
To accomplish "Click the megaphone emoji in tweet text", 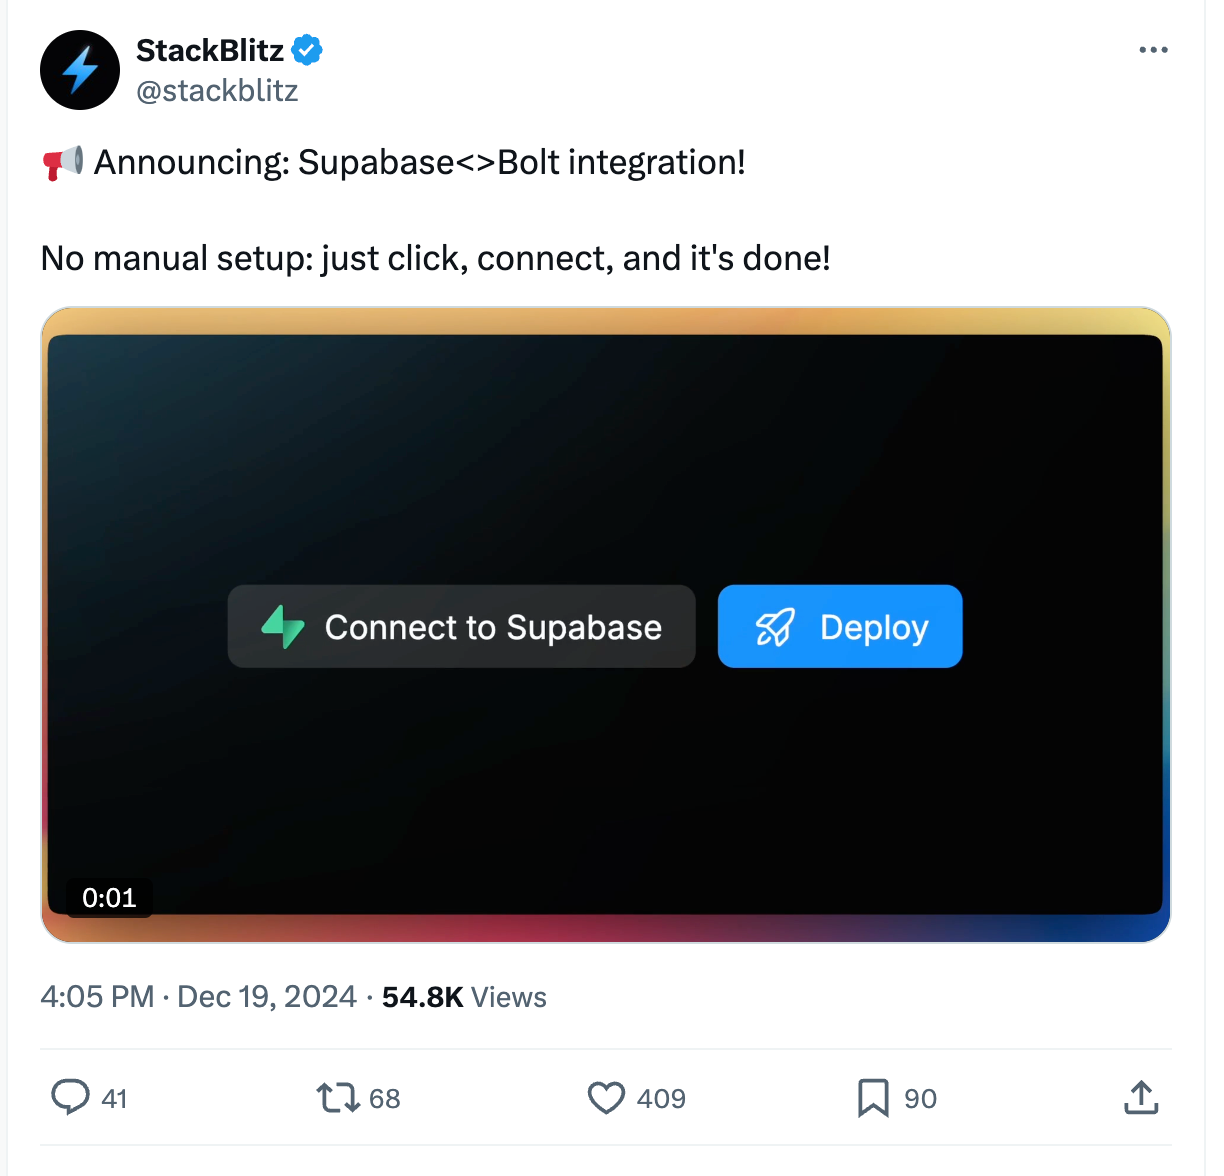I will click(x=63, y=161).
